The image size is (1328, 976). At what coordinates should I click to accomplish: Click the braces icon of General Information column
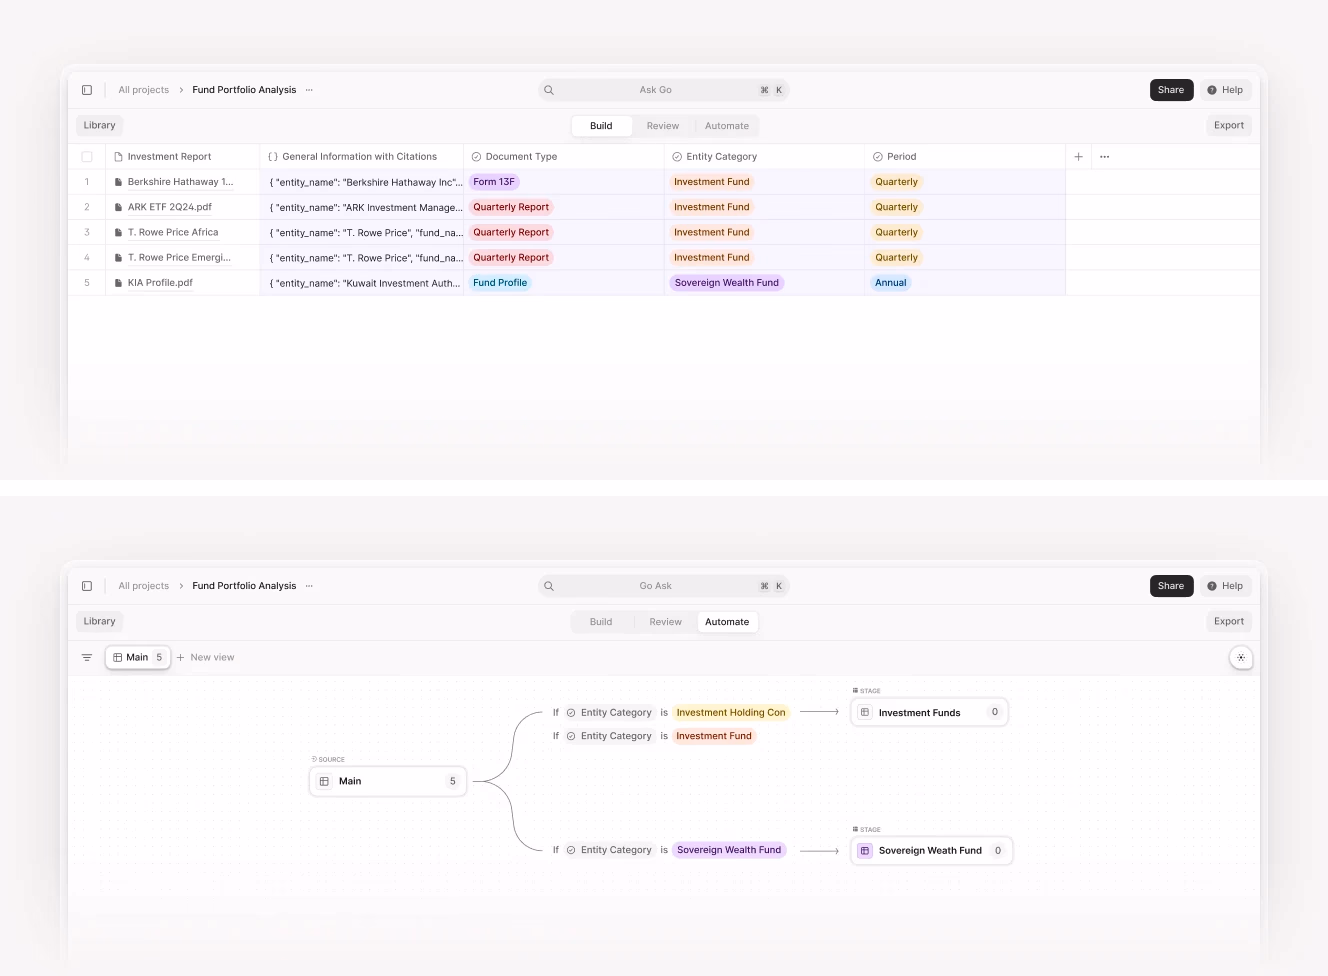point(273,157)
